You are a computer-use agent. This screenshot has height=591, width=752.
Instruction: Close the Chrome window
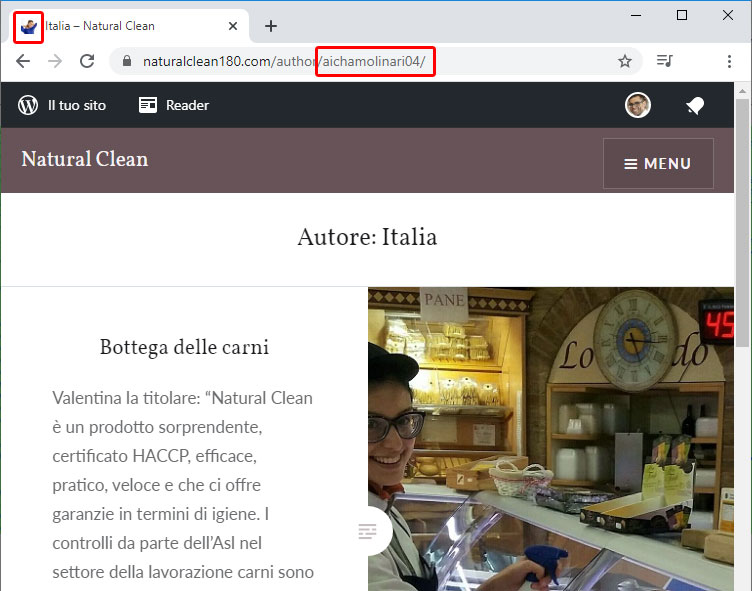[728, 15]
